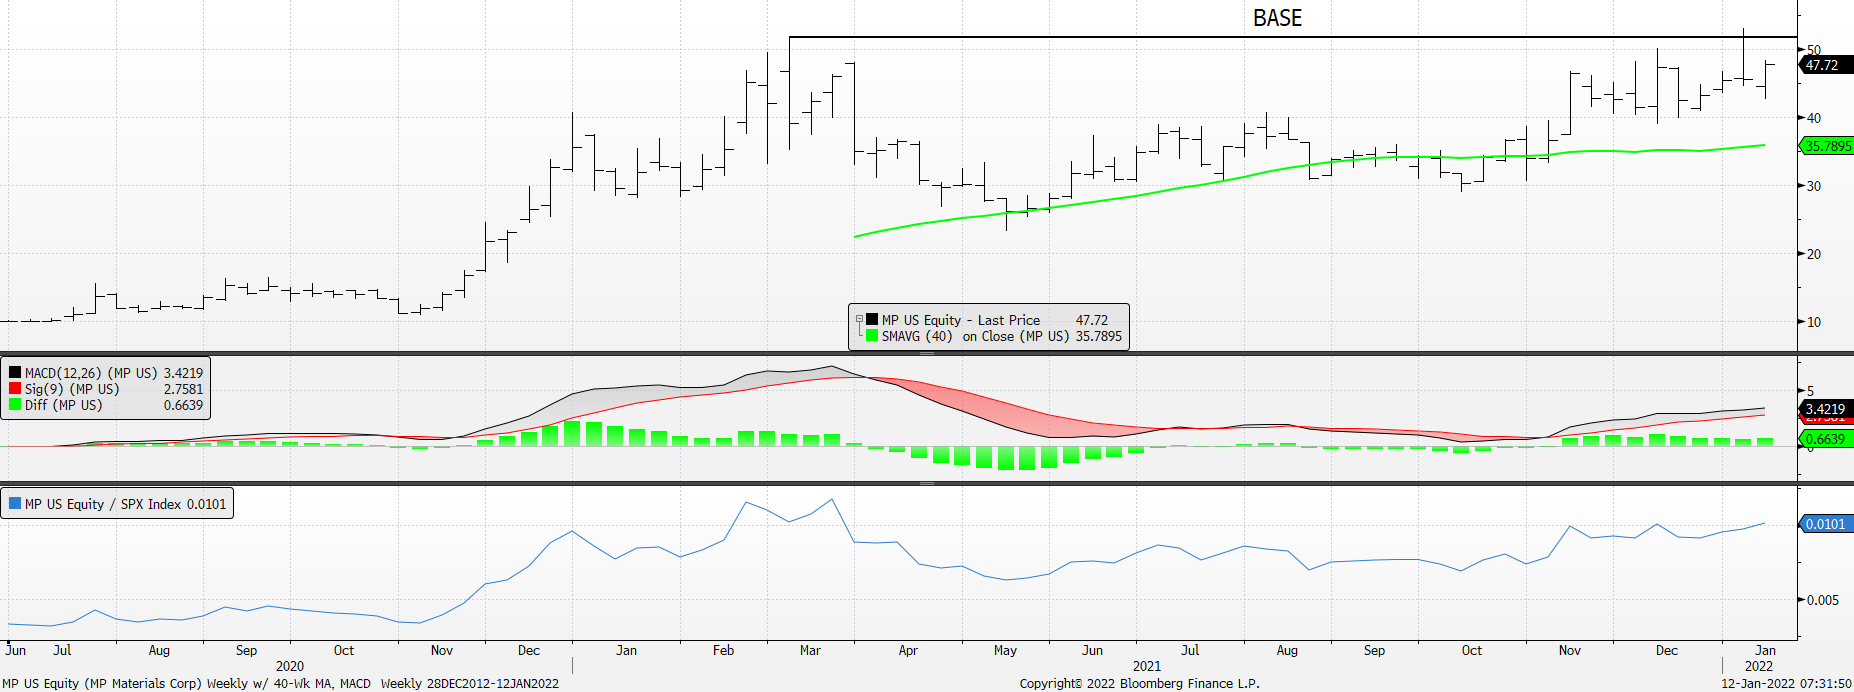Collapse the MP US Equity legend tree
Viewport: 1854px width, 692px height.
click(859, 320)
